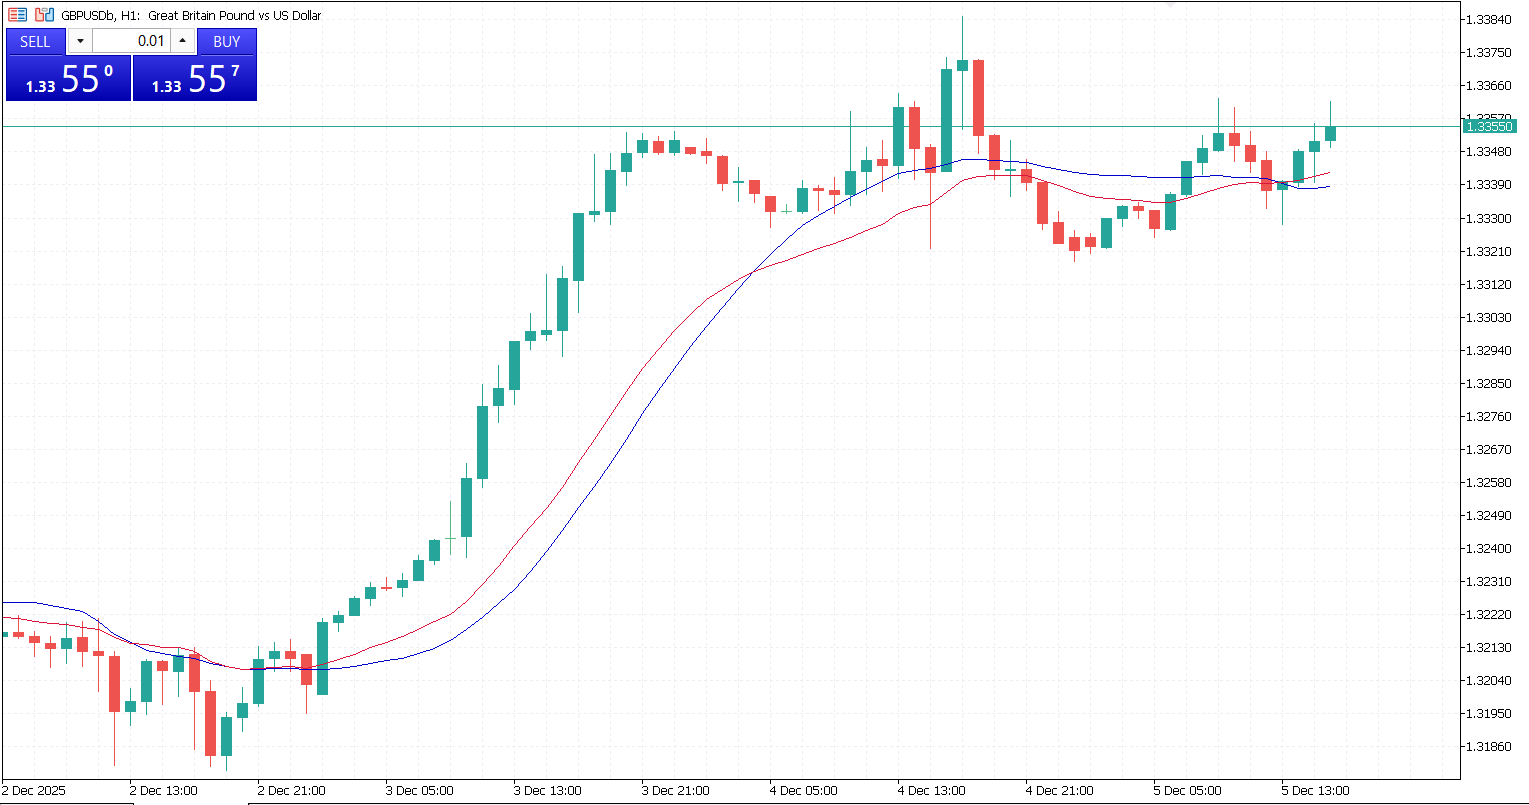1529x805 pixels.
Task: Toggle the one-click trading panel icon
Action: (x=44, y=15)
